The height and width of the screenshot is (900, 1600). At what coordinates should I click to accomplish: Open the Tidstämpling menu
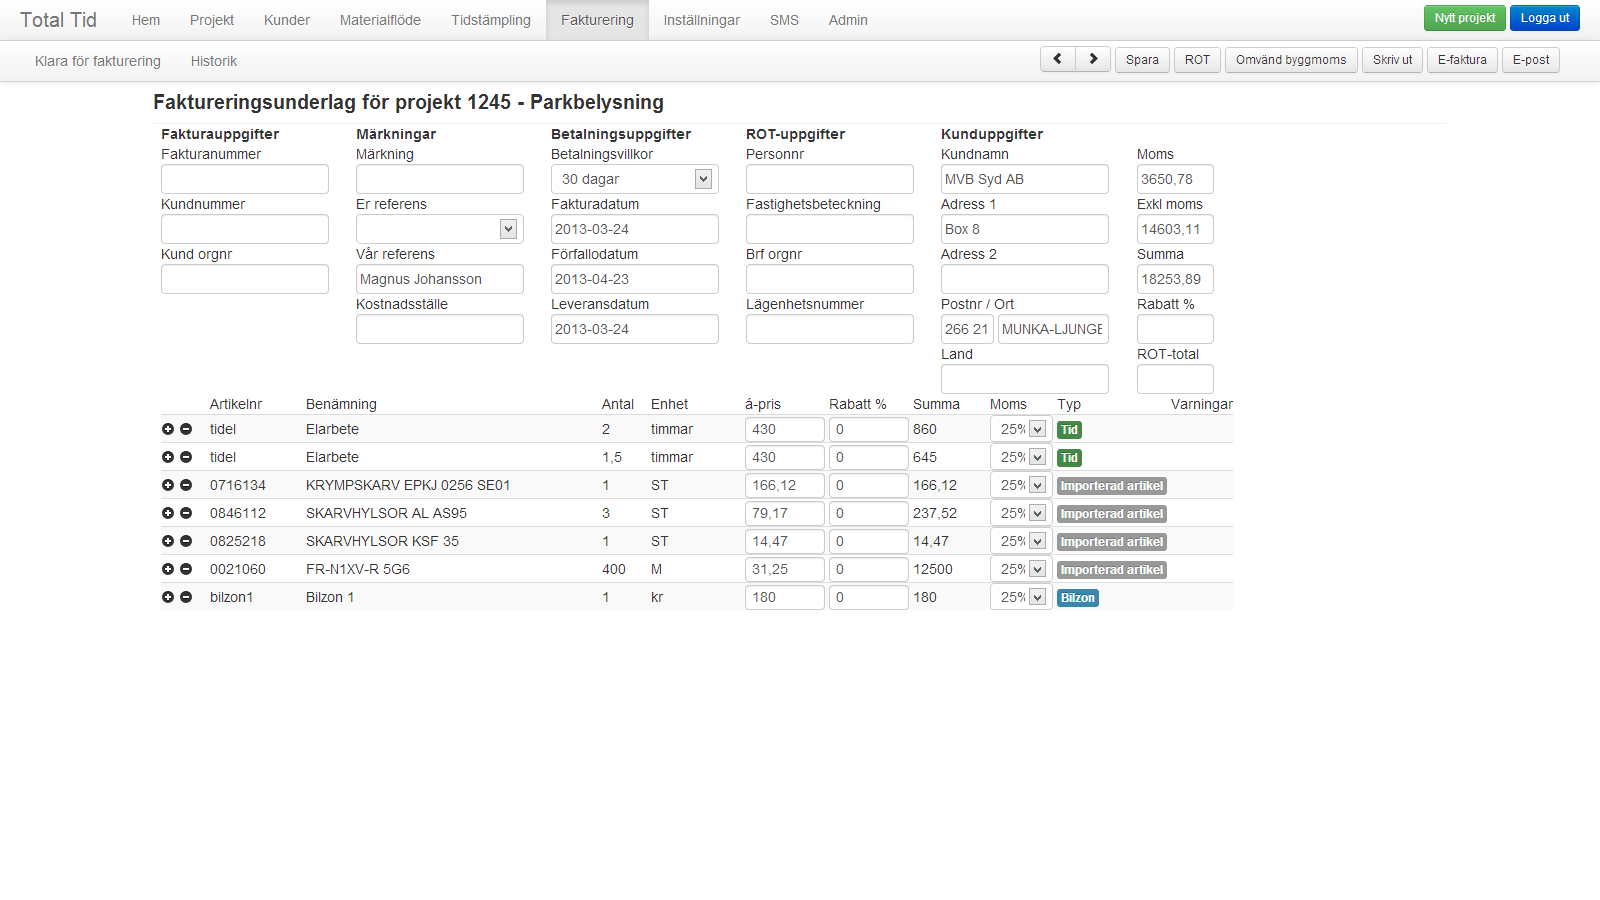click(x=490, y=20)
